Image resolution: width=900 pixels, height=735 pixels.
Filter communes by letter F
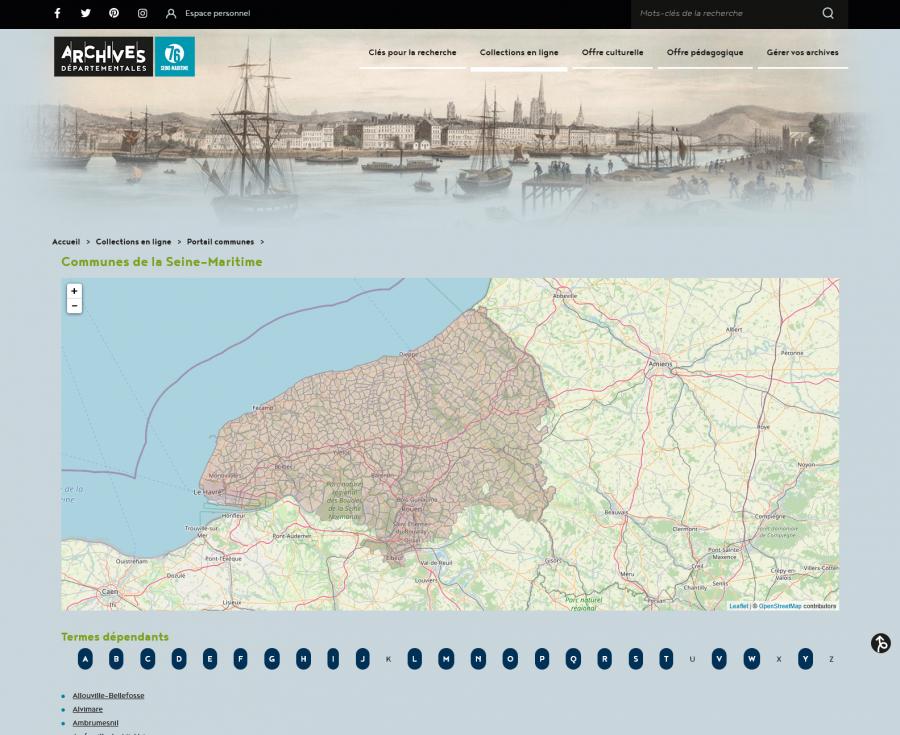point(240,659)
